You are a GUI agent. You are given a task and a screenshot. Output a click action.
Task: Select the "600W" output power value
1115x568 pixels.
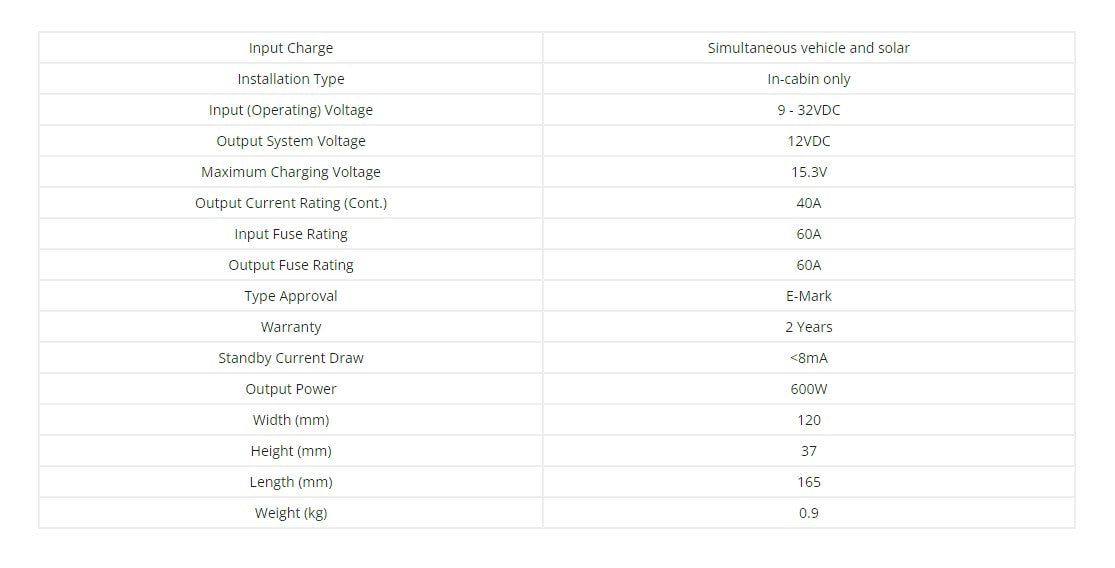(808, 389)
